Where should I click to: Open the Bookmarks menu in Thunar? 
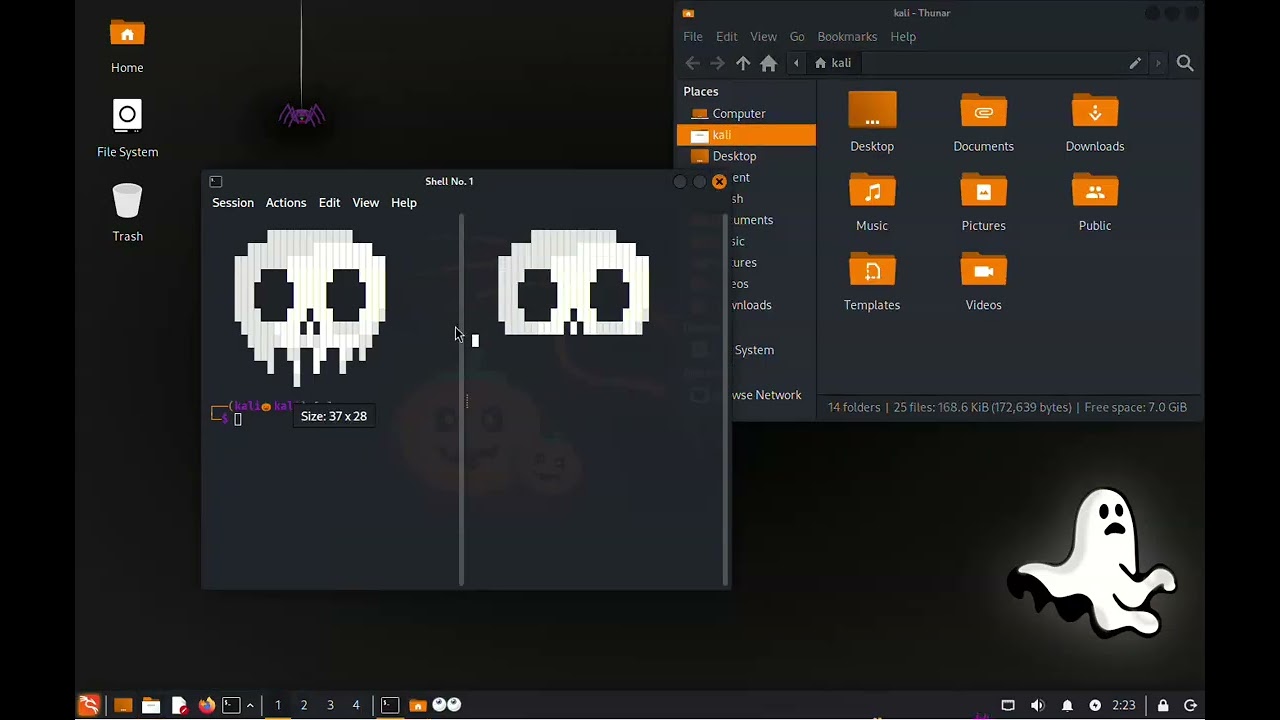click(846, 36)
